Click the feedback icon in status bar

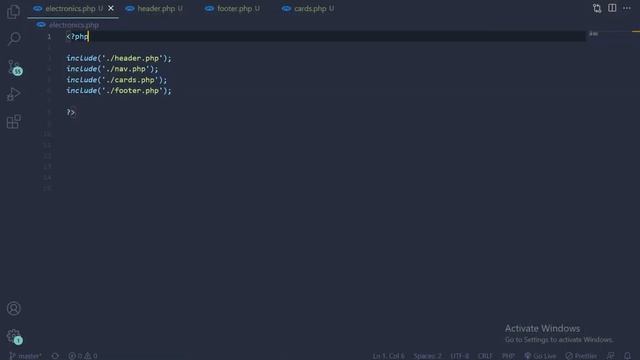click(x=611, y=356)
